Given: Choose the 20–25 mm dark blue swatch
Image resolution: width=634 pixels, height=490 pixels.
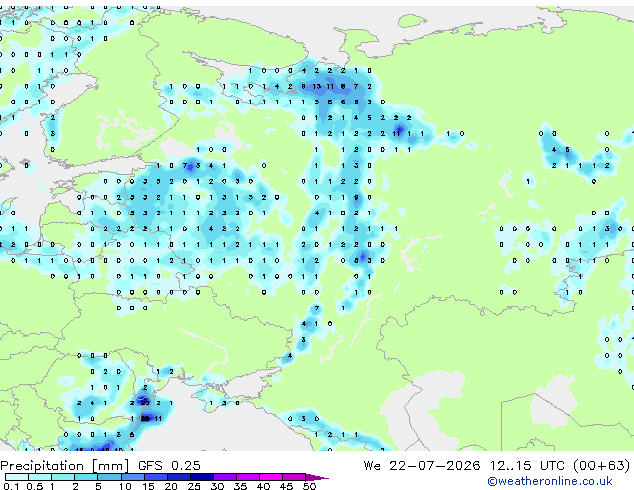Looking at the screenshot, I should coord(178,477).
